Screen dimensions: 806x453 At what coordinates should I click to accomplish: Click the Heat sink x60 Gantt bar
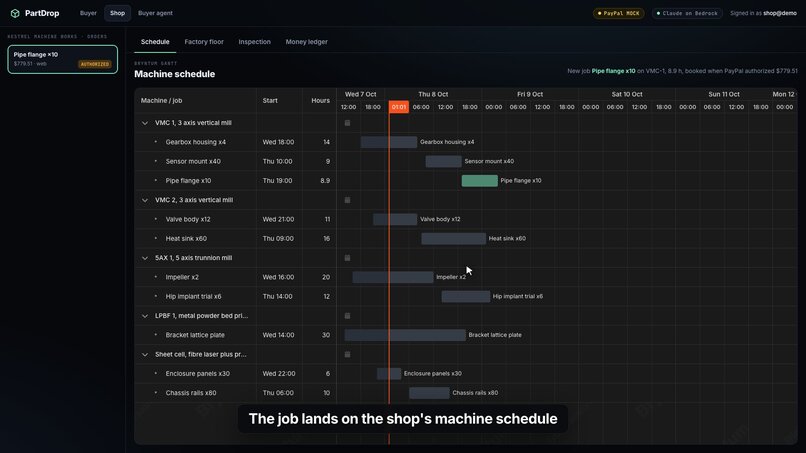[x=453, y=239]
